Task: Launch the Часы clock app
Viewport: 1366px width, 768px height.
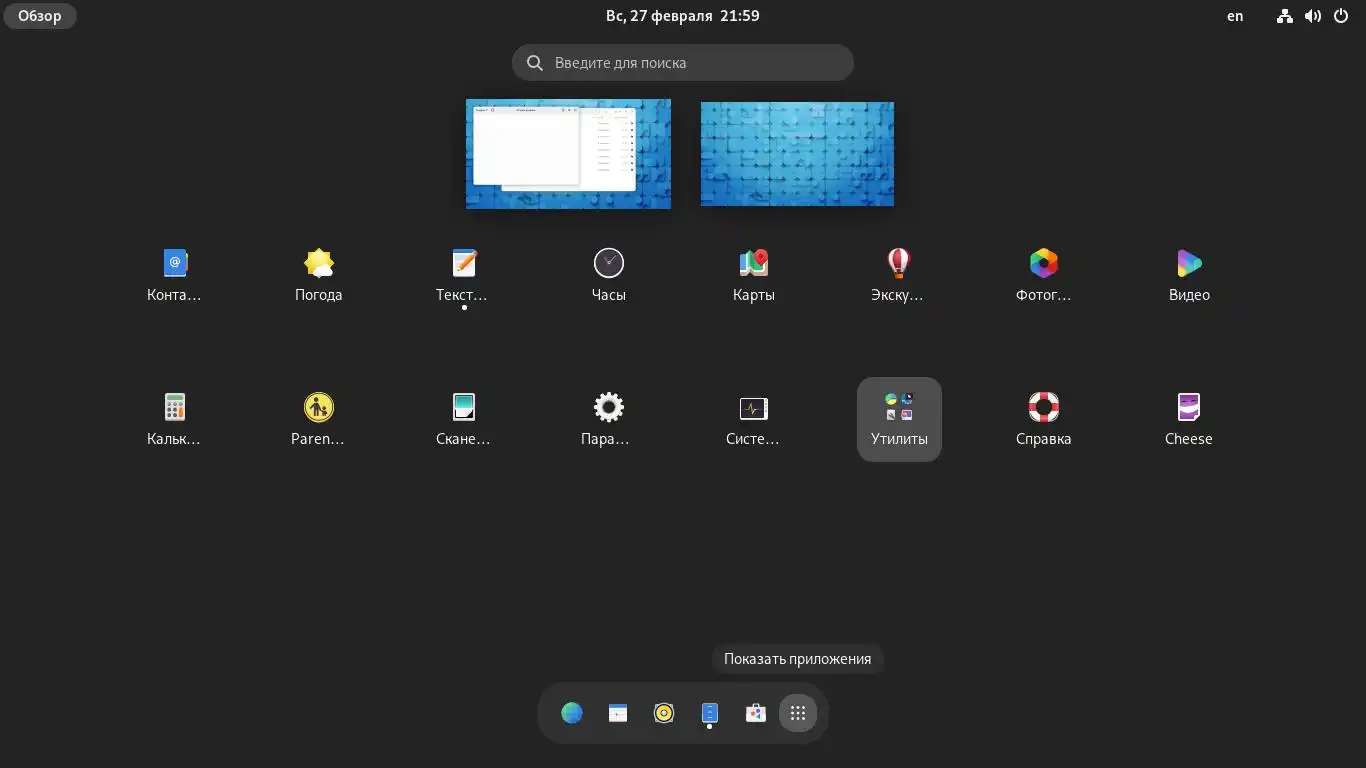Action: pos(608,275)
